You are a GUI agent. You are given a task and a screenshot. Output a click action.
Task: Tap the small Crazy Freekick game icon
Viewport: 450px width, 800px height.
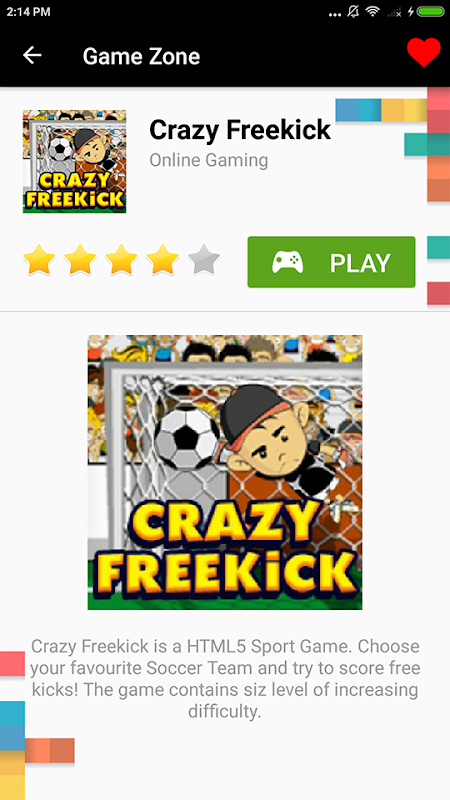point(74,161)
